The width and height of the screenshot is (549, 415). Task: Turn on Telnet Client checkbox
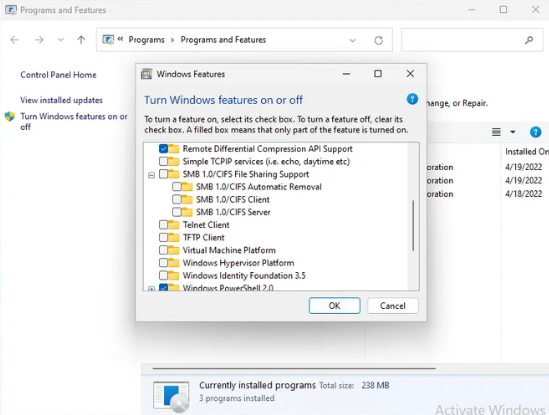point(163,224)
